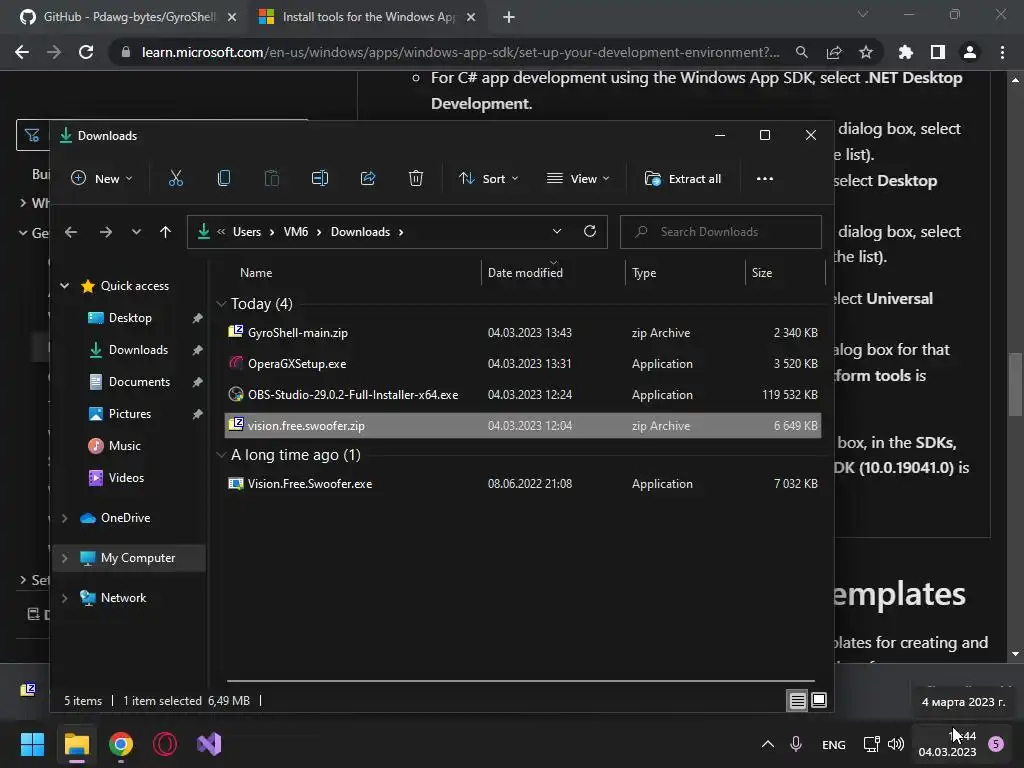Select Documents in Quick access
Screen dimensions: 1024x768
coord(139,382)
